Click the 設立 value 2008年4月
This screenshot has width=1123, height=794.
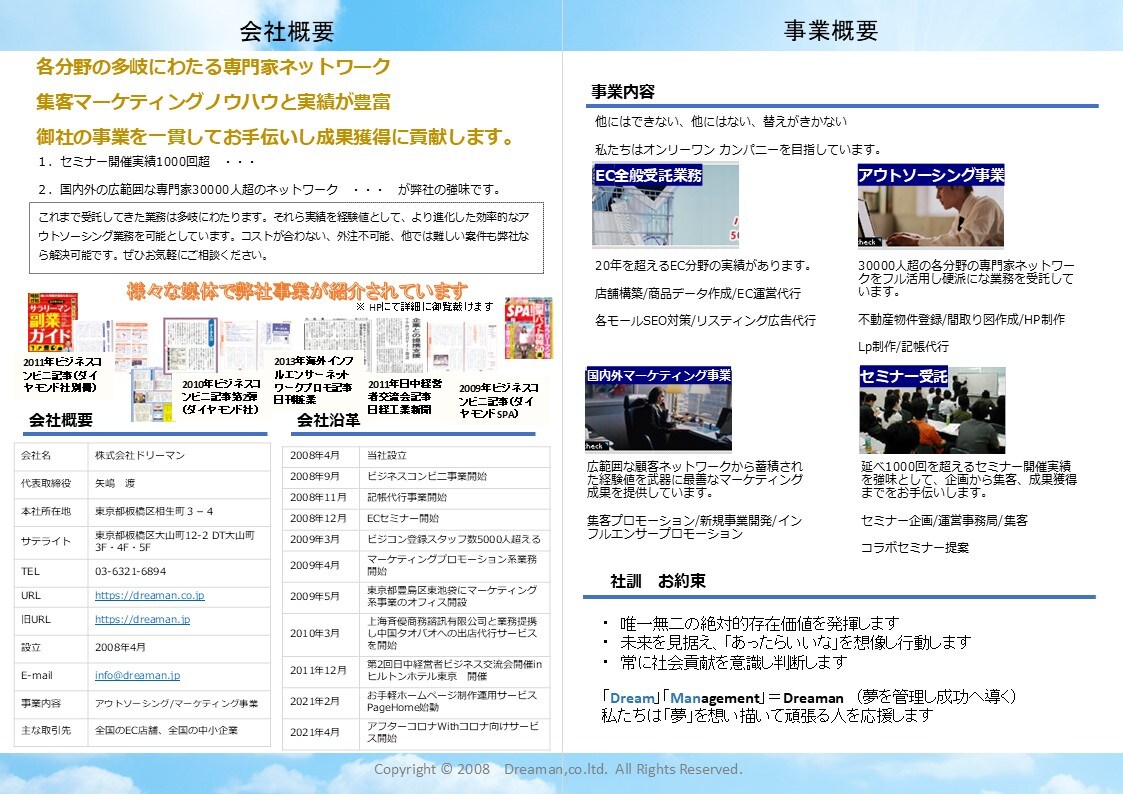(120, 647)
